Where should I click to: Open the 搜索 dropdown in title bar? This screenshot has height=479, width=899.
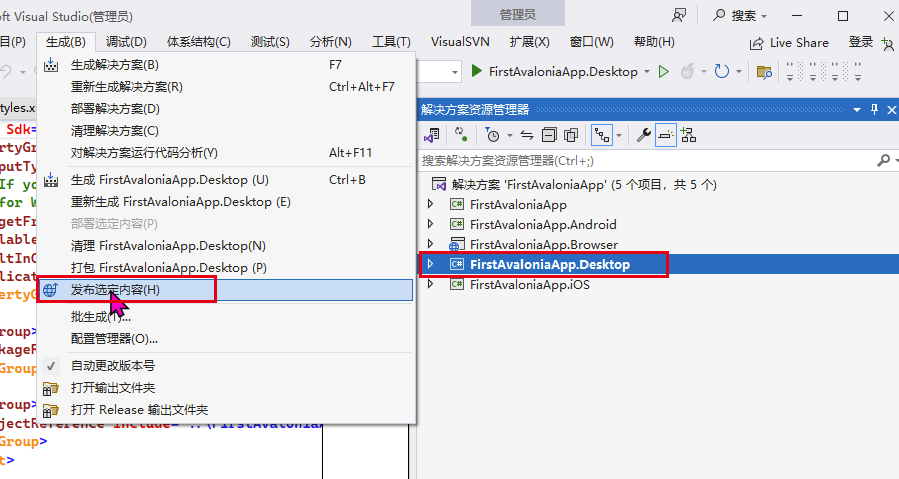tap(764, 17)
